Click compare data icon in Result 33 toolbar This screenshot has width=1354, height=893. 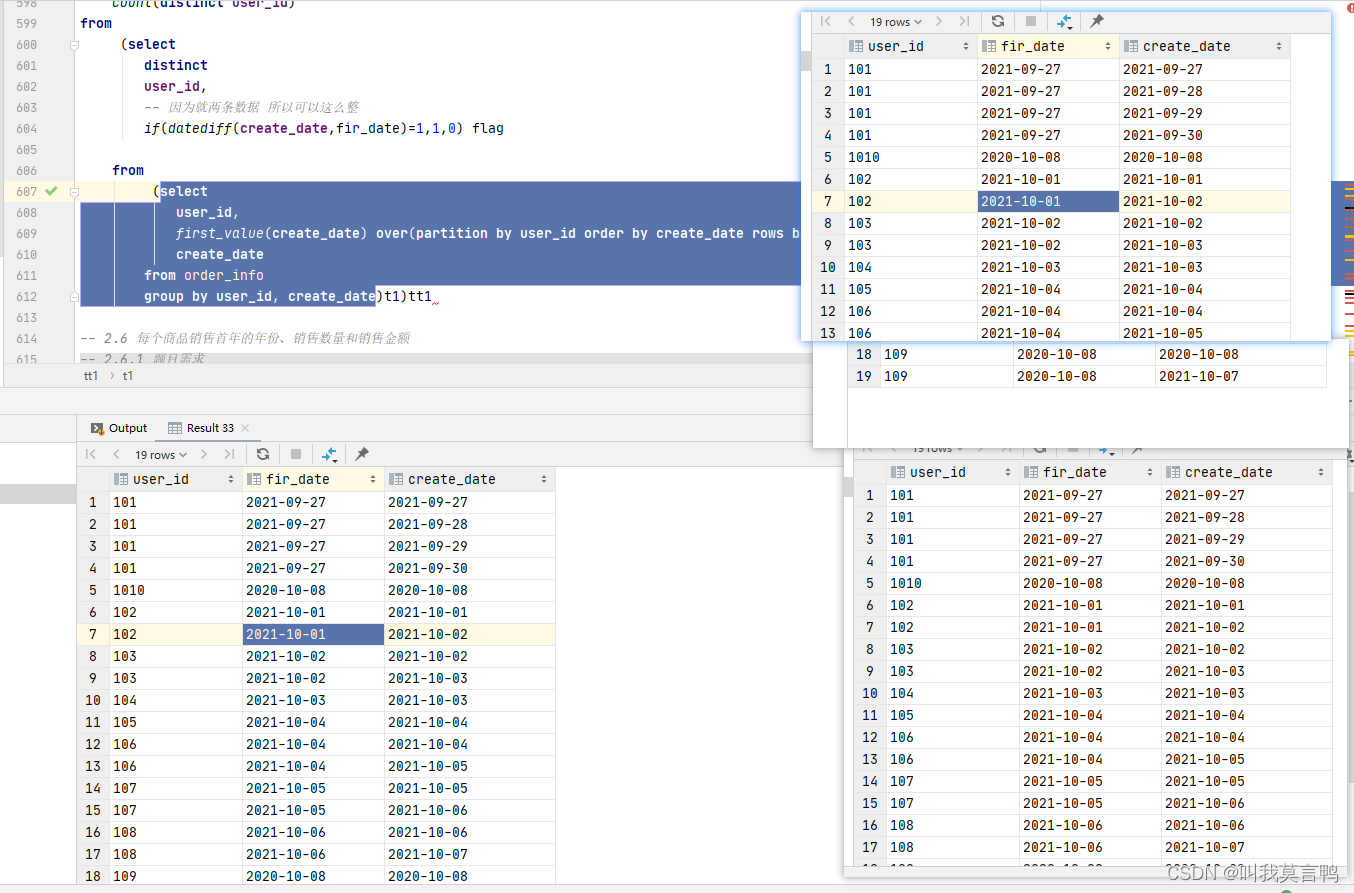point(329,454)
